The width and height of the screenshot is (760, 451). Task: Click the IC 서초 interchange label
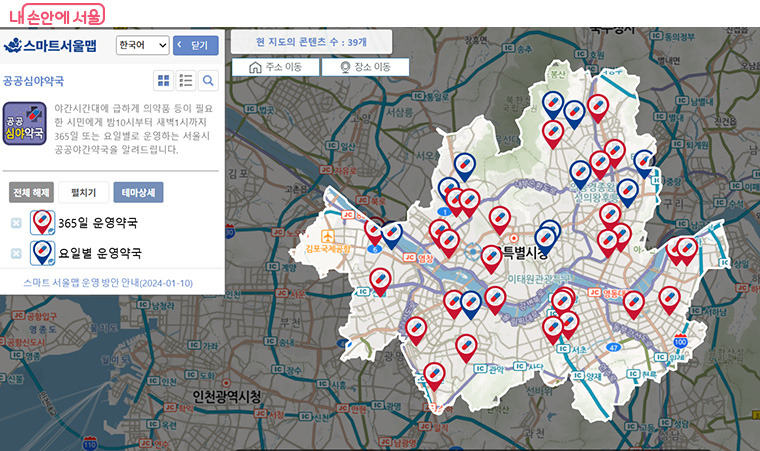[x=572, y=349]
